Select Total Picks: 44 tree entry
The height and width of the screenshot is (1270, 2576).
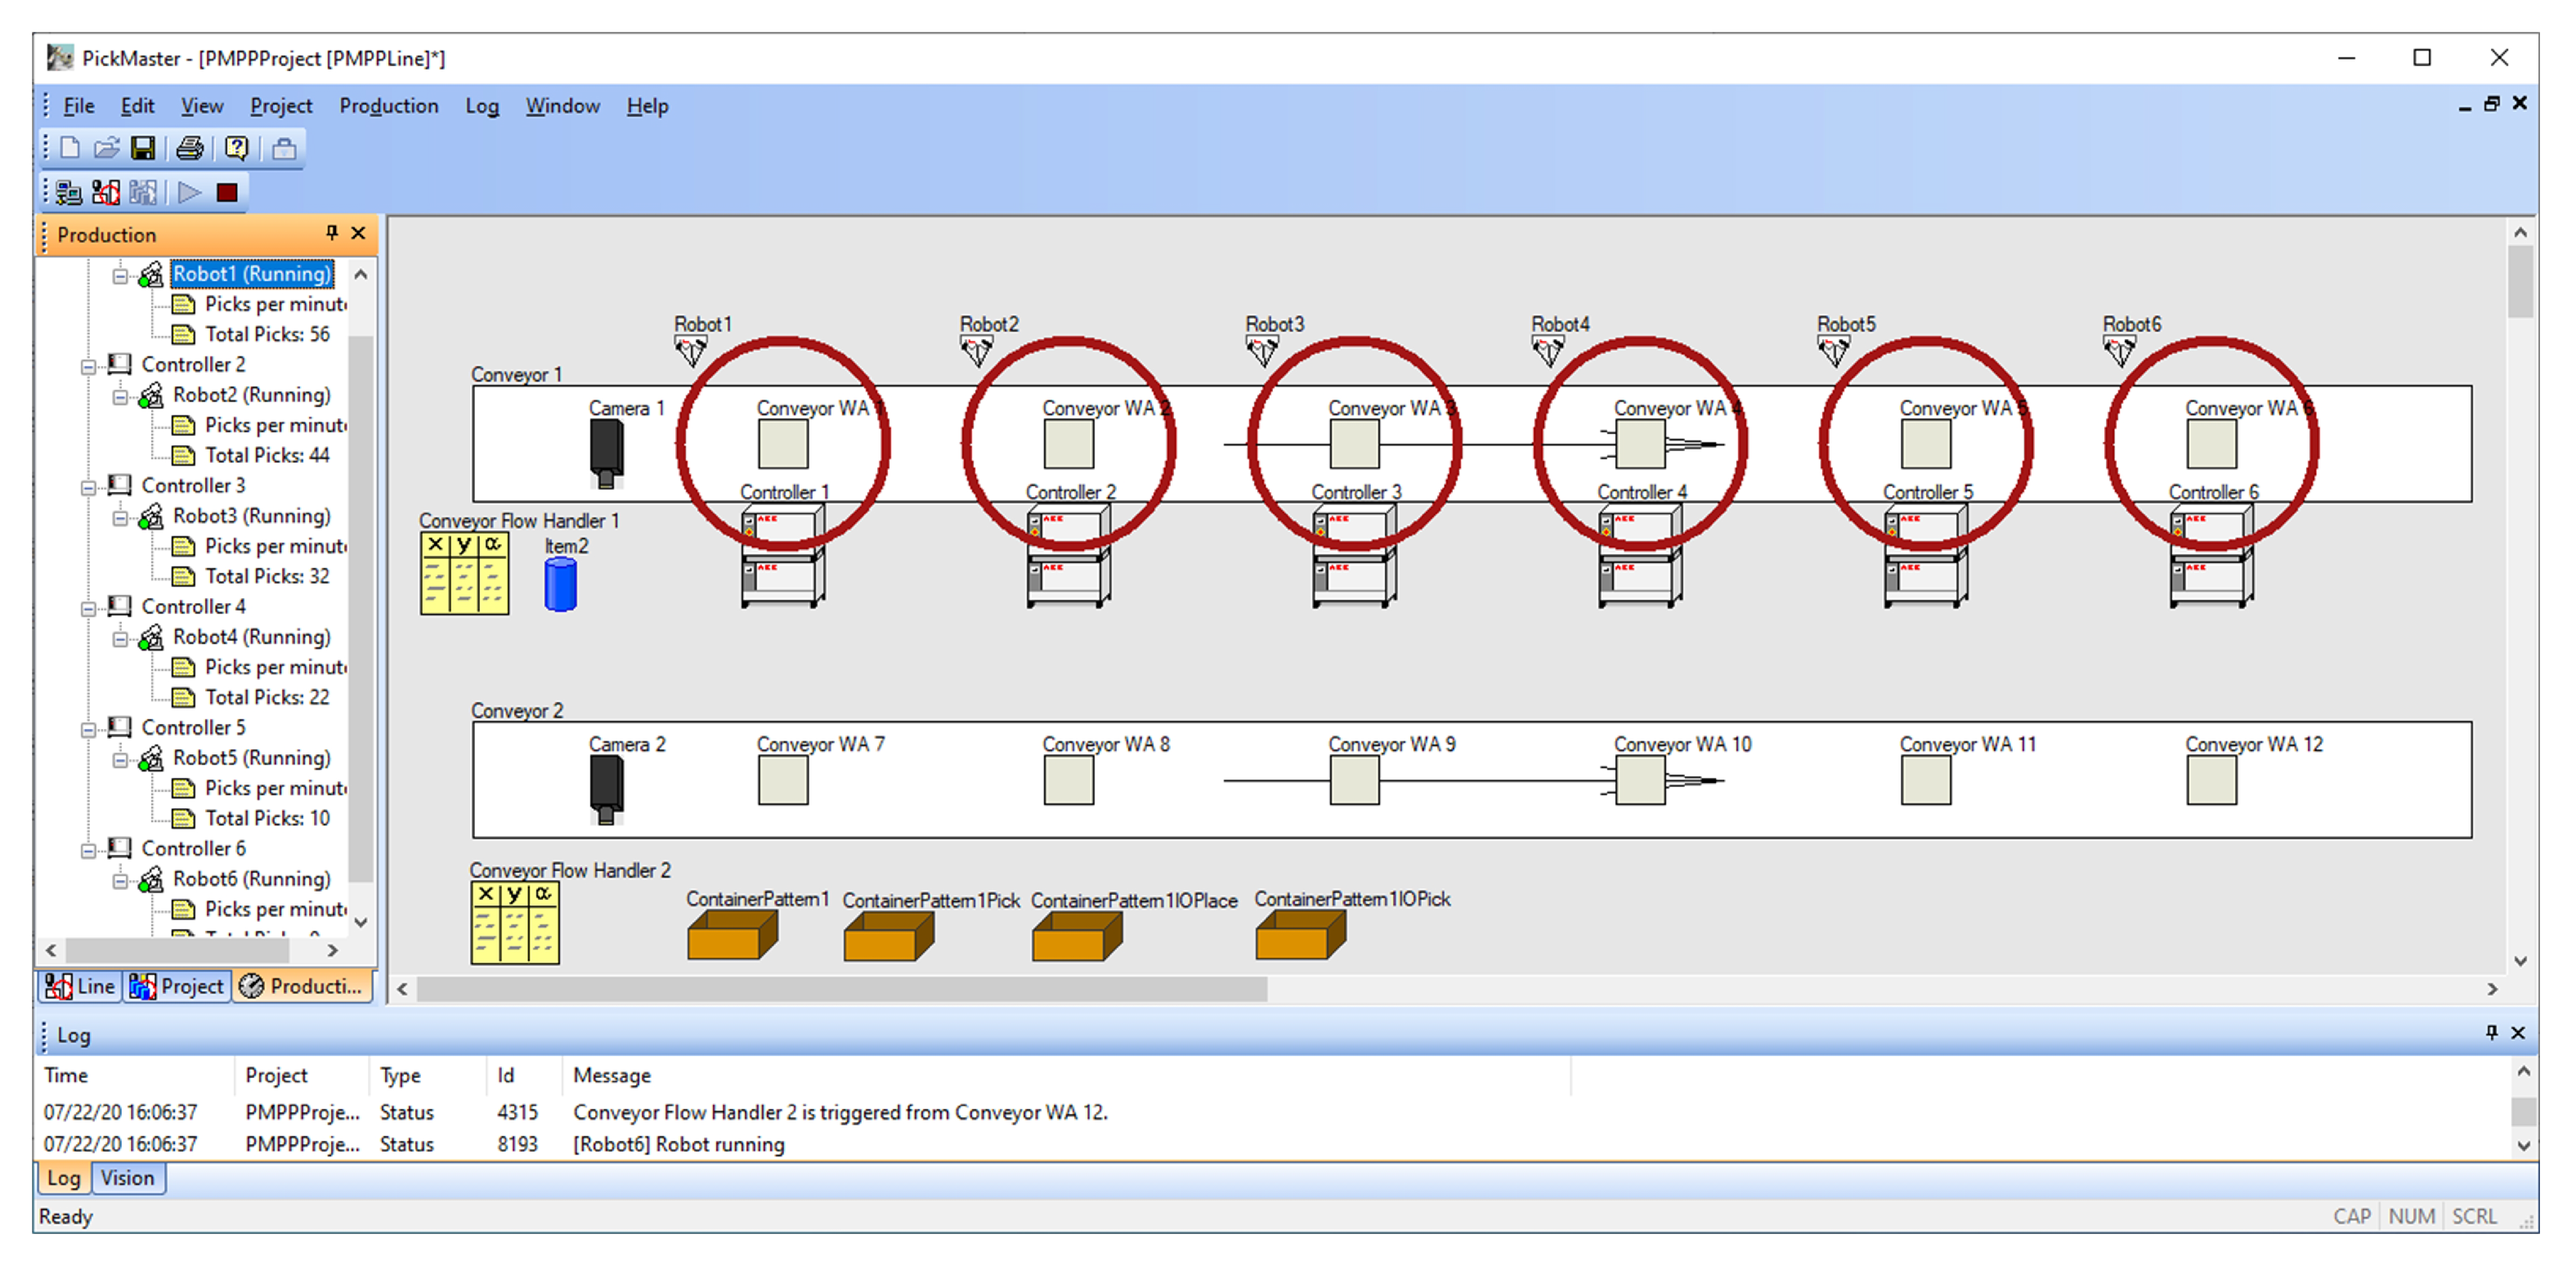coord(266,455)
